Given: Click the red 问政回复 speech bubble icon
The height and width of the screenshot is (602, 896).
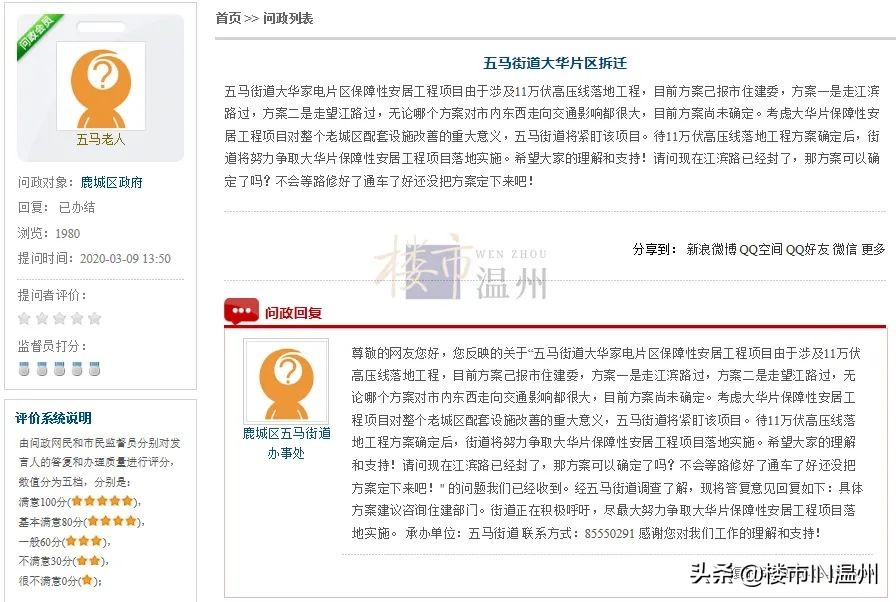Looking at the screenshot, I should pyautogui.click(x=243, y=311).
